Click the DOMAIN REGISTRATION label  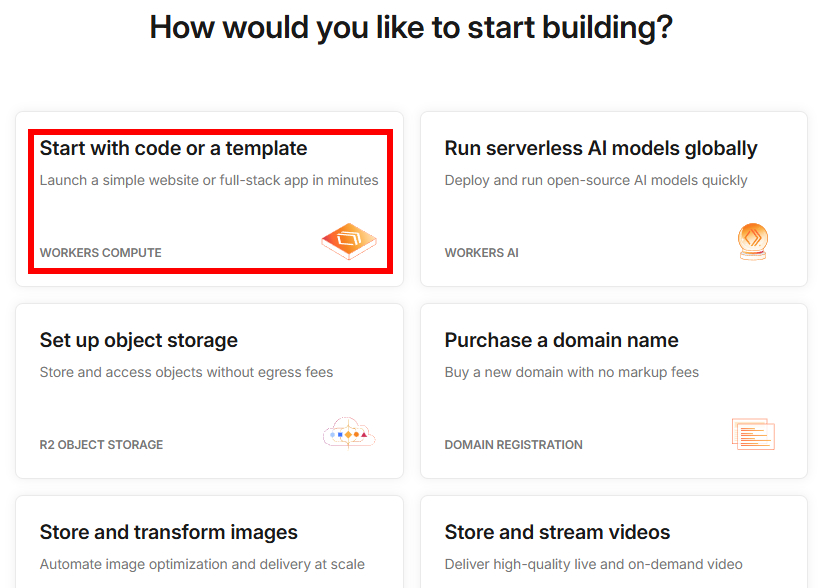(x=513, y=445)
